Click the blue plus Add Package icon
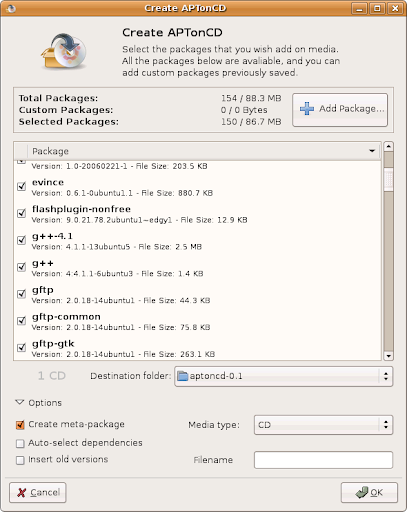The height and width of the screenshot is (512, 407). (x=307, y=109)
